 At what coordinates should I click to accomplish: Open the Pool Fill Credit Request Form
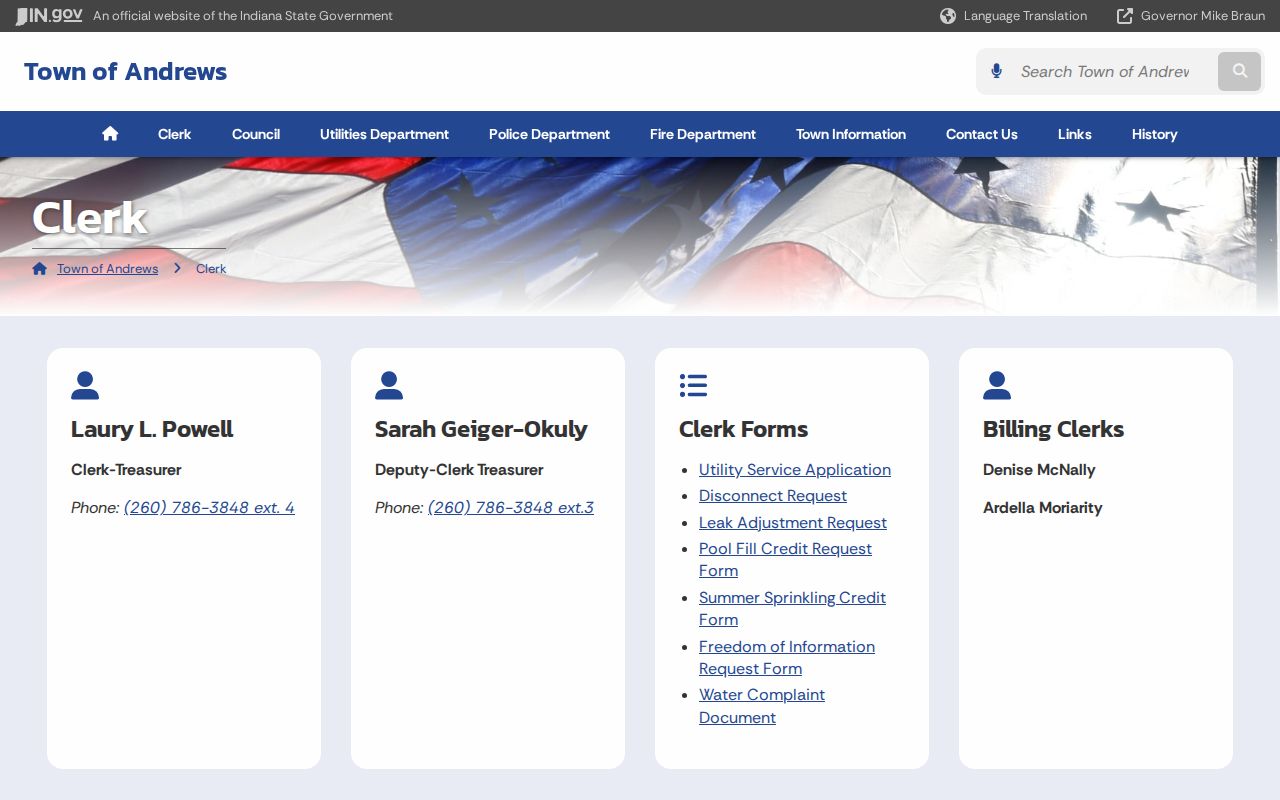[785, 560]
